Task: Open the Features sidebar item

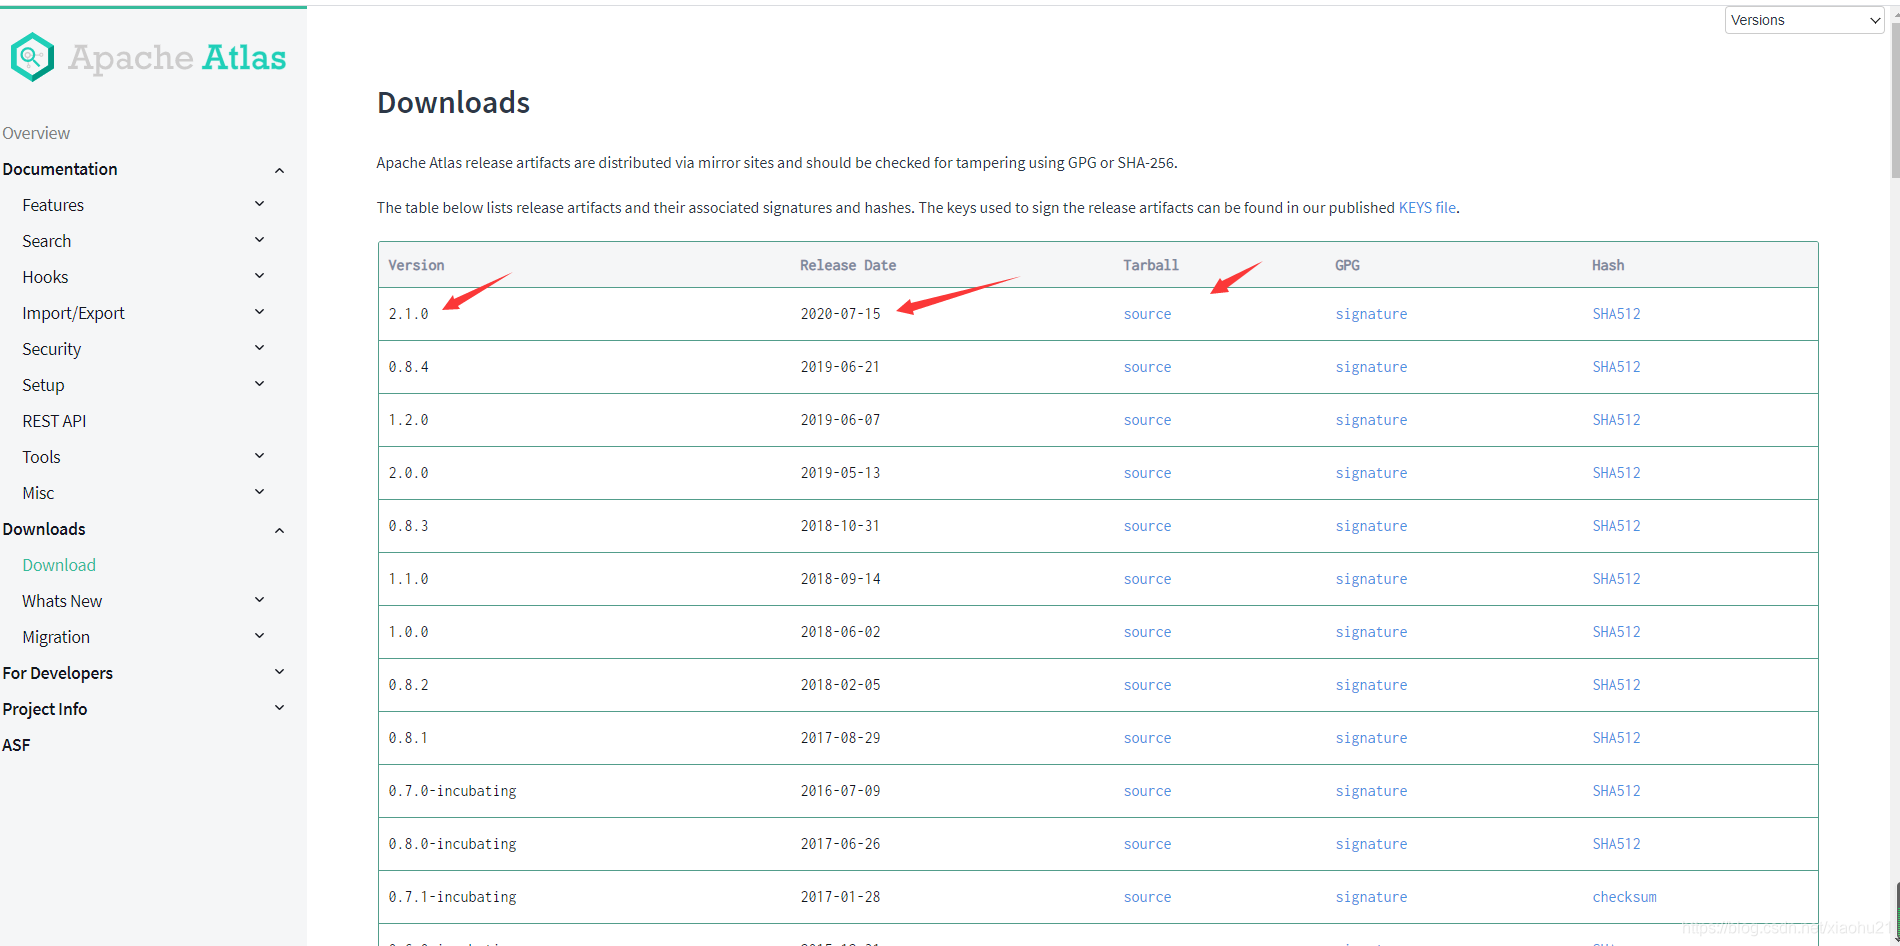Action: pyautogui.click(x=53, y=205)
